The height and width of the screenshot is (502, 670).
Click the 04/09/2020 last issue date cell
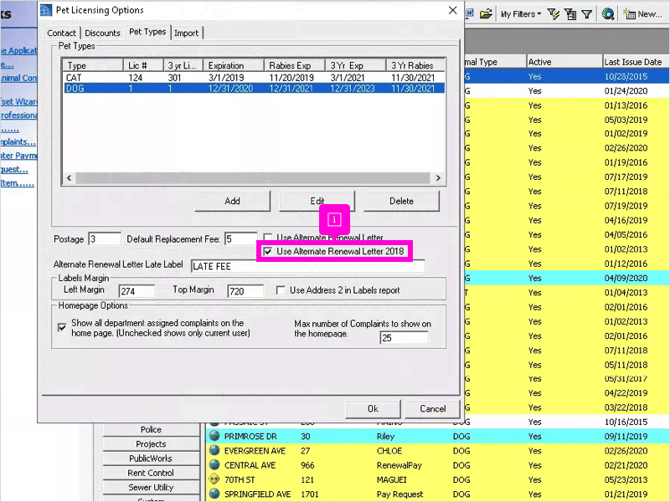(x=626, y=278)
